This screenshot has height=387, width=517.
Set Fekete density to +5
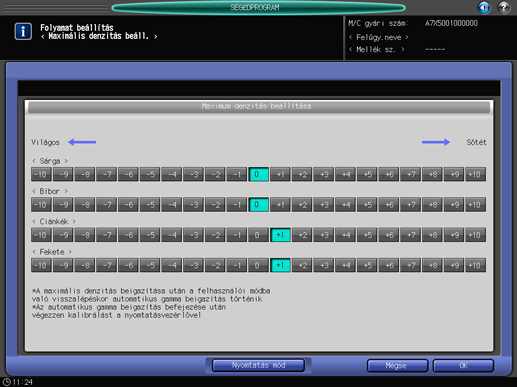tap(367, 265)
